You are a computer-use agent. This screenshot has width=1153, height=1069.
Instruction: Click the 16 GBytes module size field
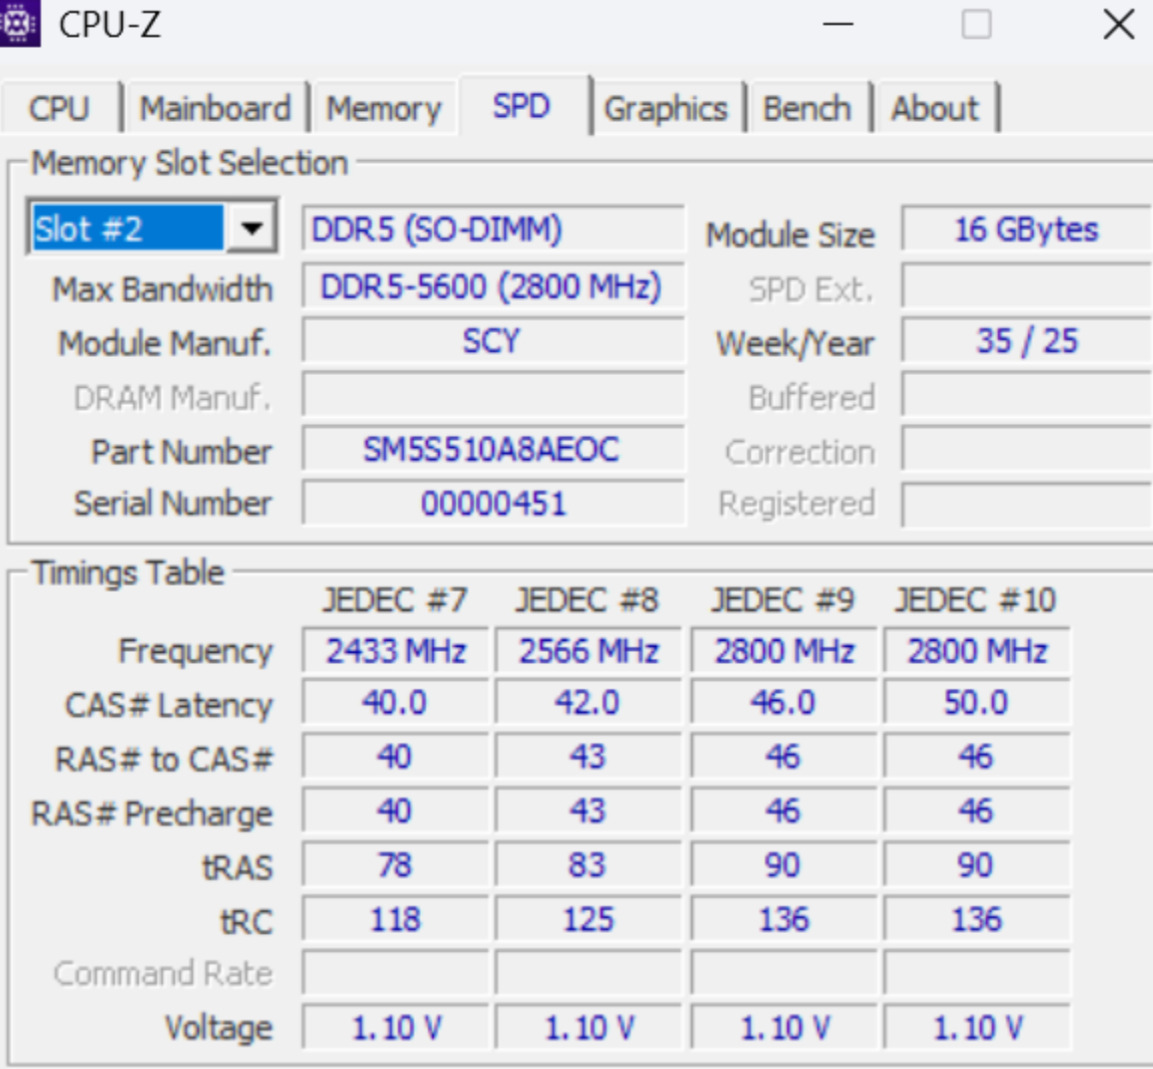1027,229
